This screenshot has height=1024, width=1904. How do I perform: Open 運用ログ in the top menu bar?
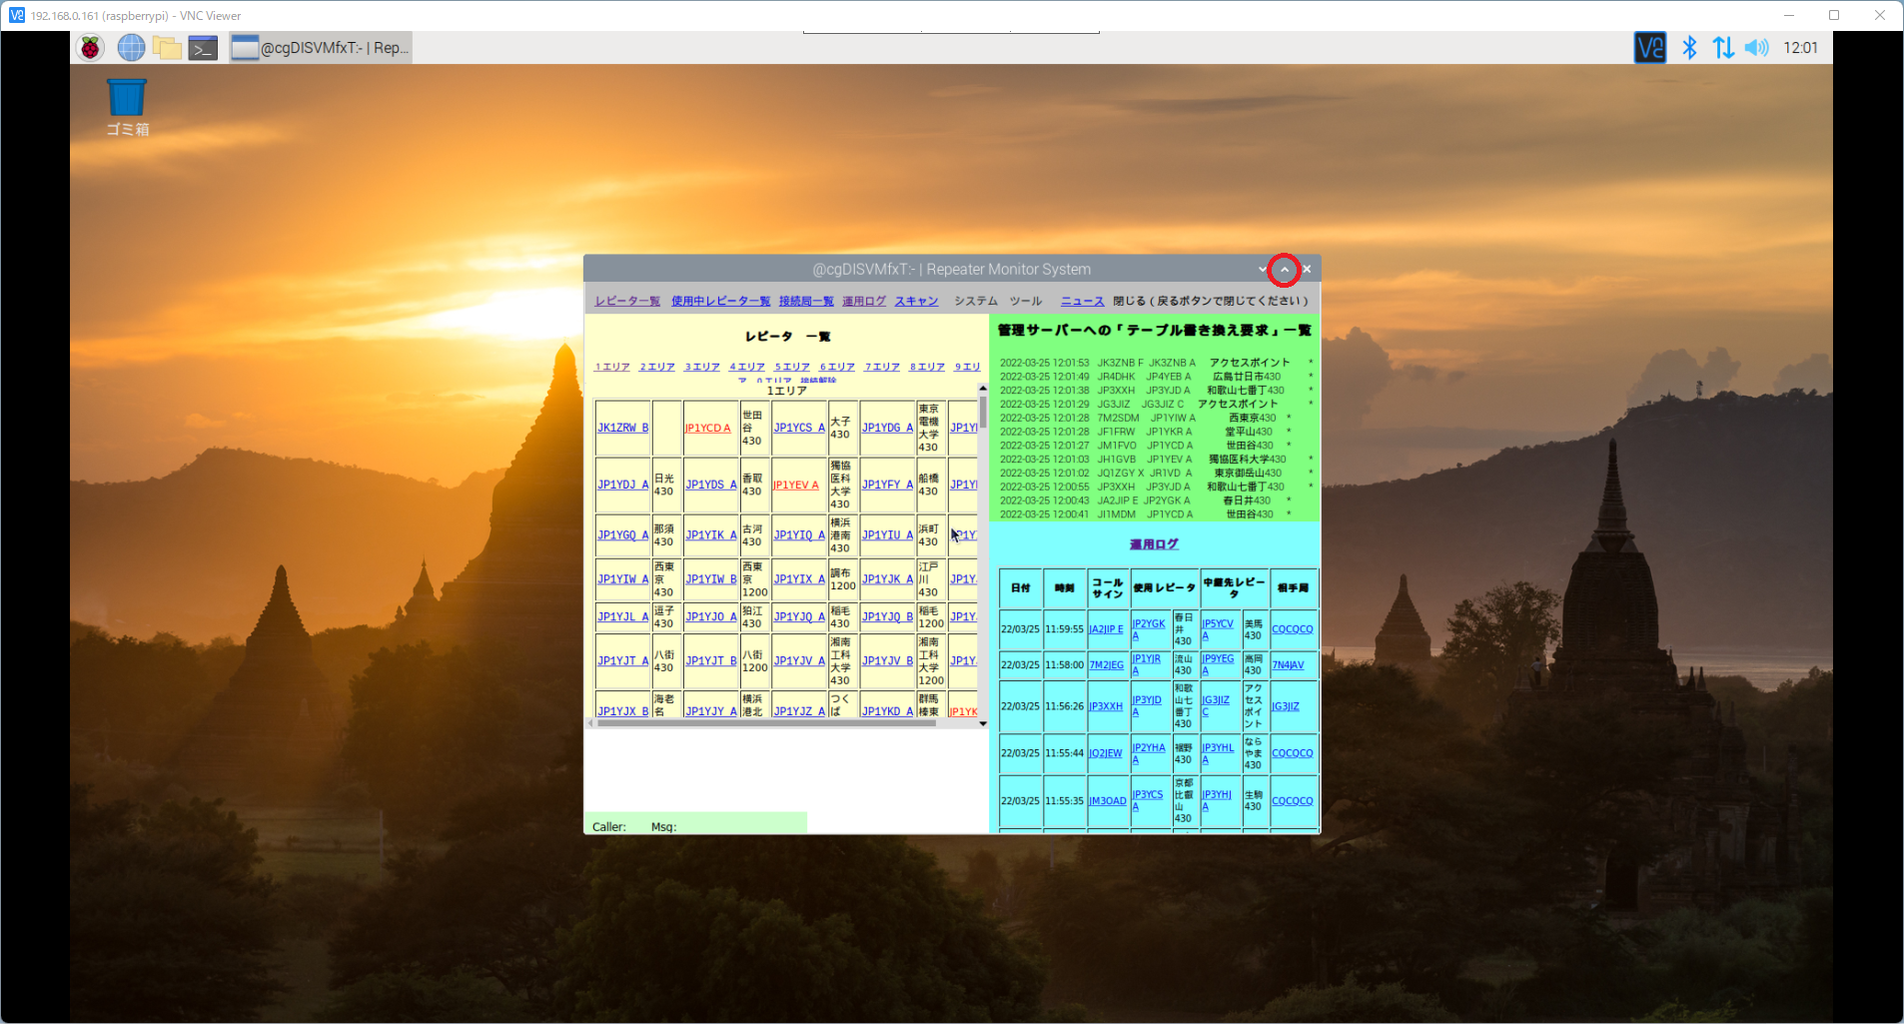(864, 301)
